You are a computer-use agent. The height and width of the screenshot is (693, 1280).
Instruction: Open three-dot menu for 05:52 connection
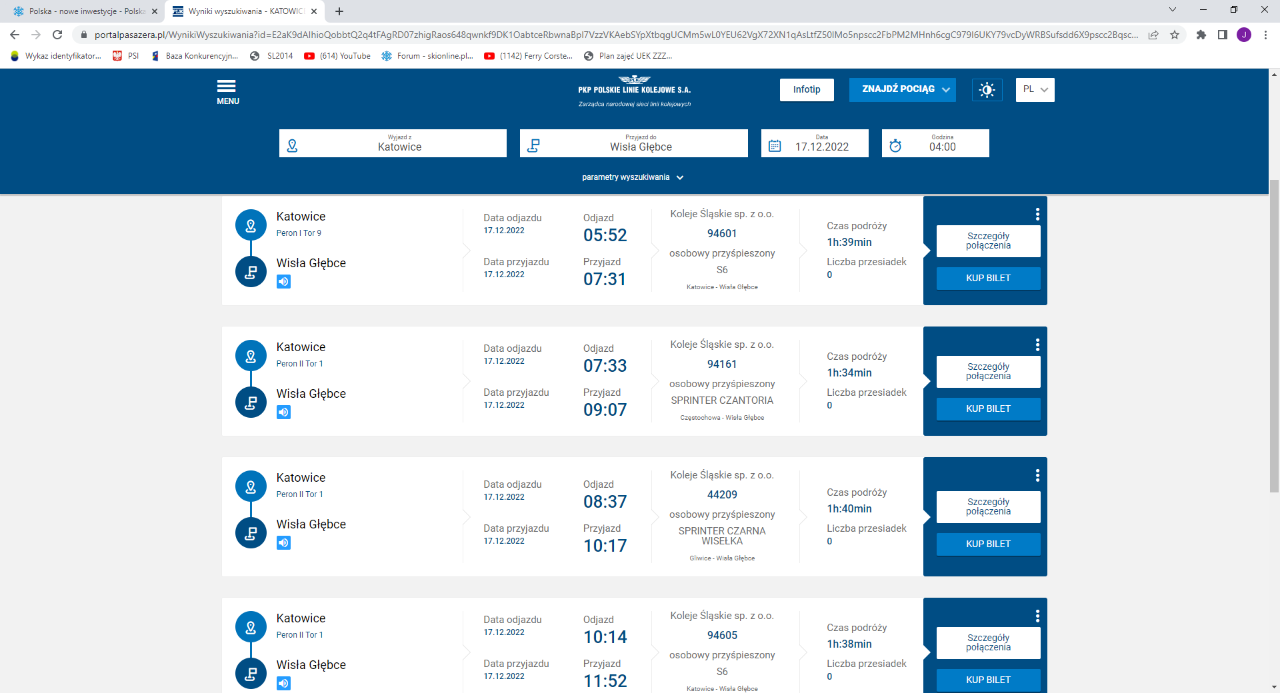tap(1038, 214)
